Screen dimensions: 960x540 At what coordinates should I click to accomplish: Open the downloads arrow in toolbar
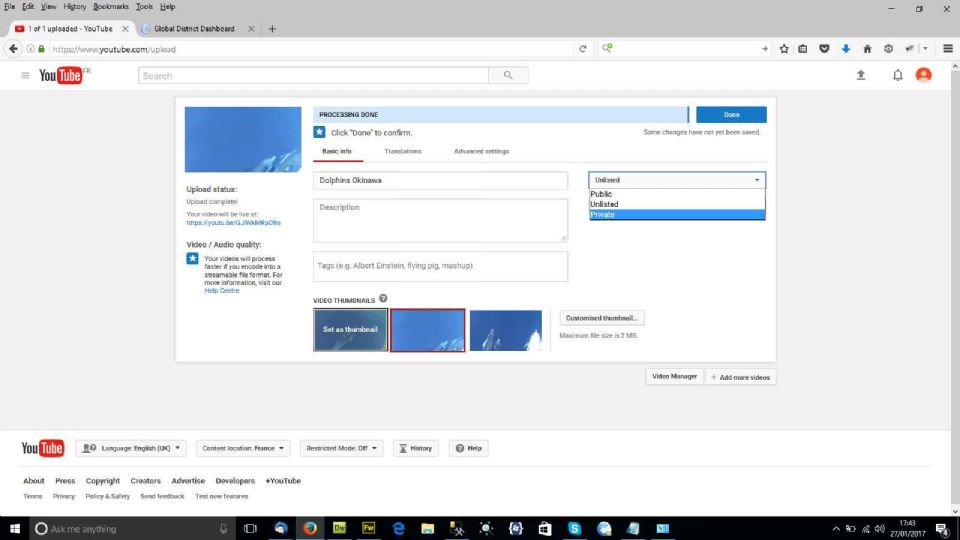(x=846, y=49)
